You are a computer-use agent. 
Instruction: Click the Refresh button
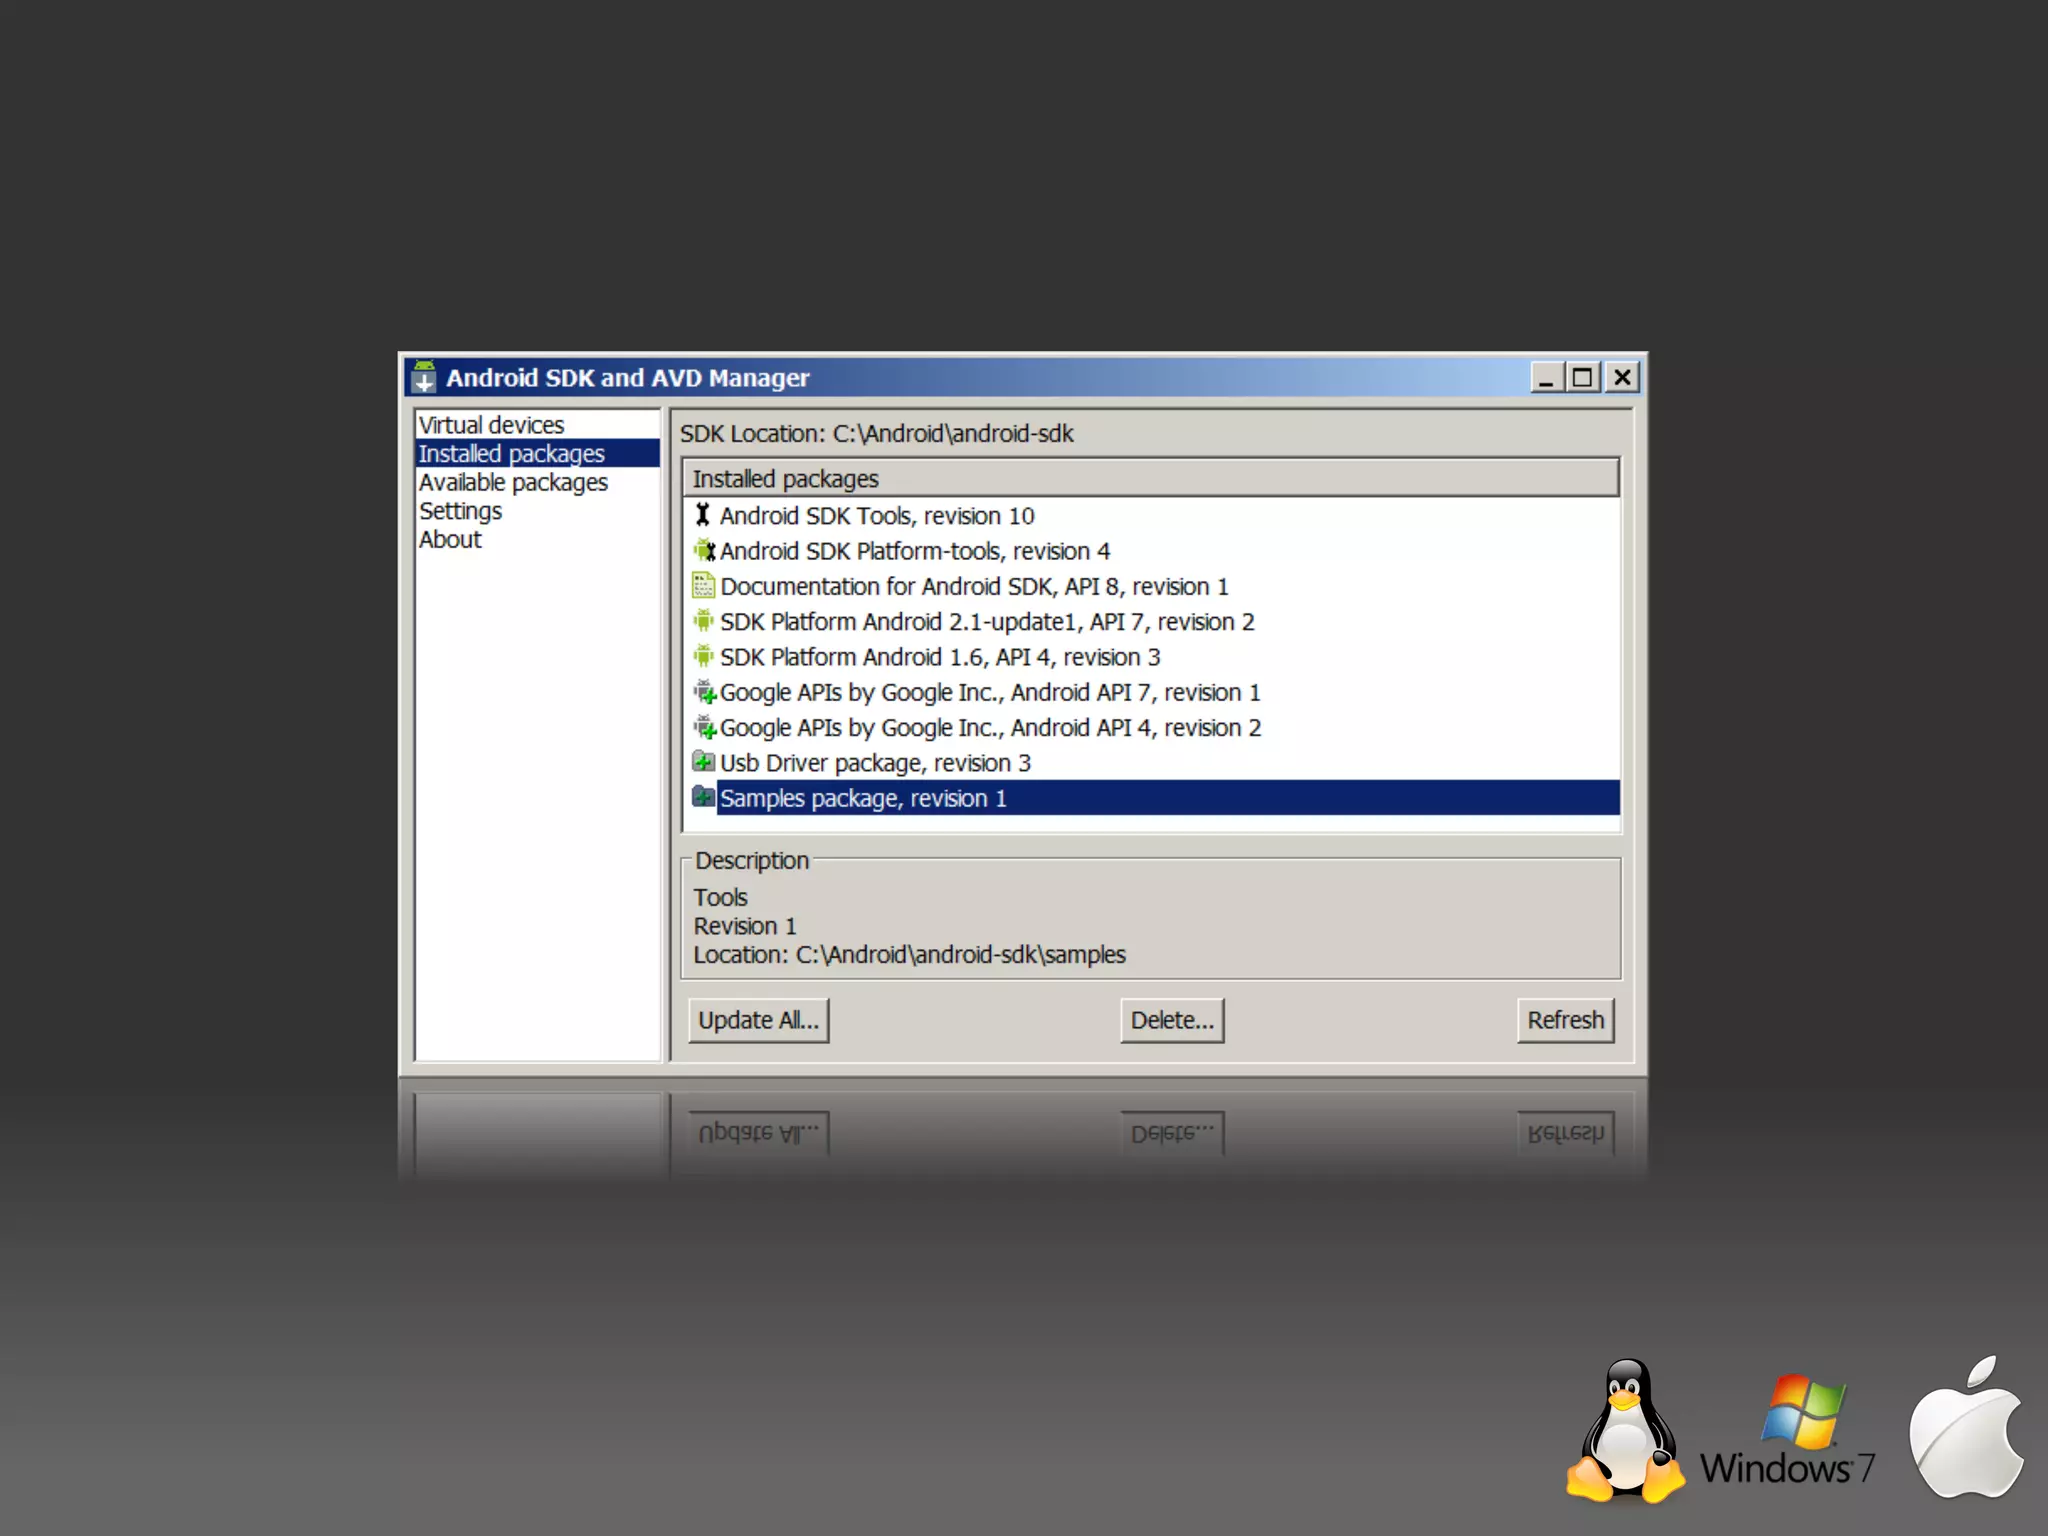coord(1564,1020)
